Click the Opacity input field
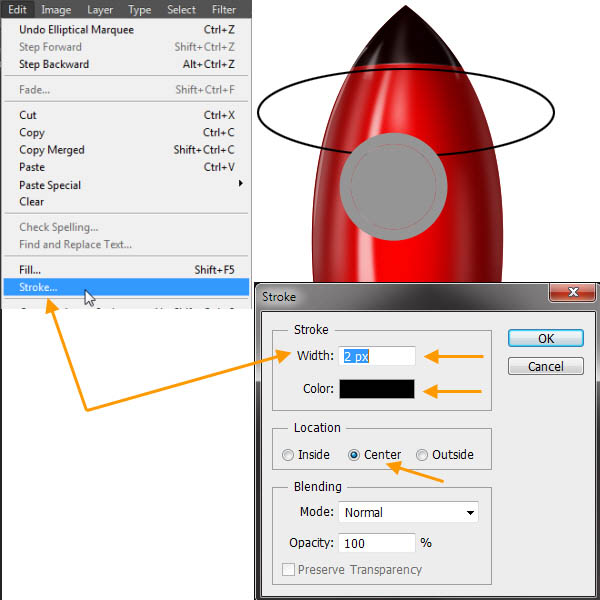 pyautogui.click(x=377, y=543)
